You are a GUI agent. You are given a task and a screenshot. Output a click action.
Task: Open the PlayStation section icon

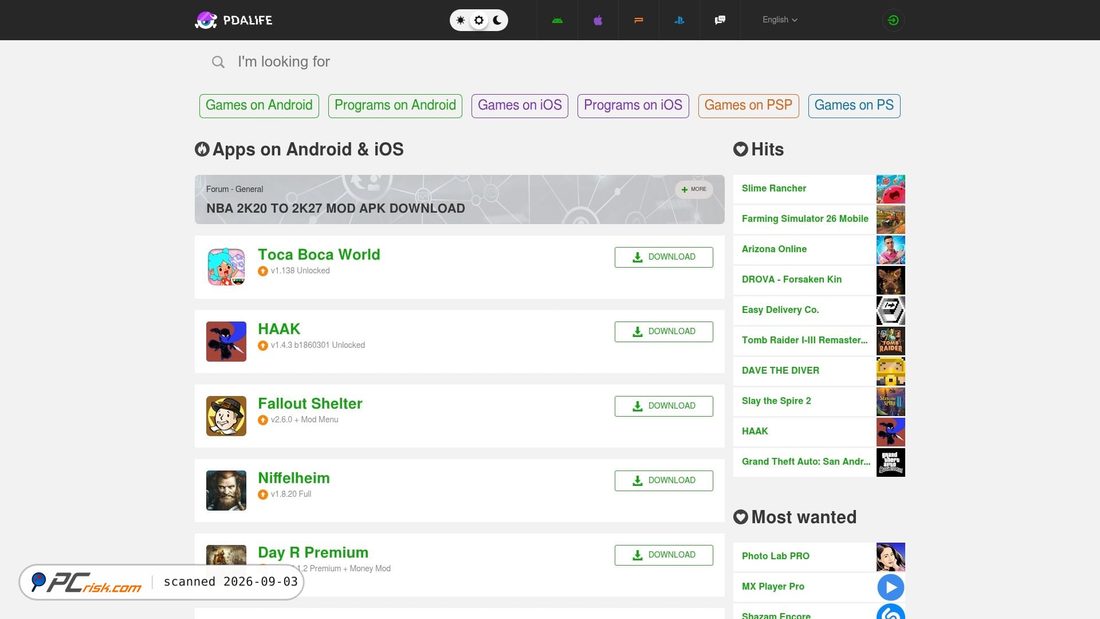coord(679,20)
